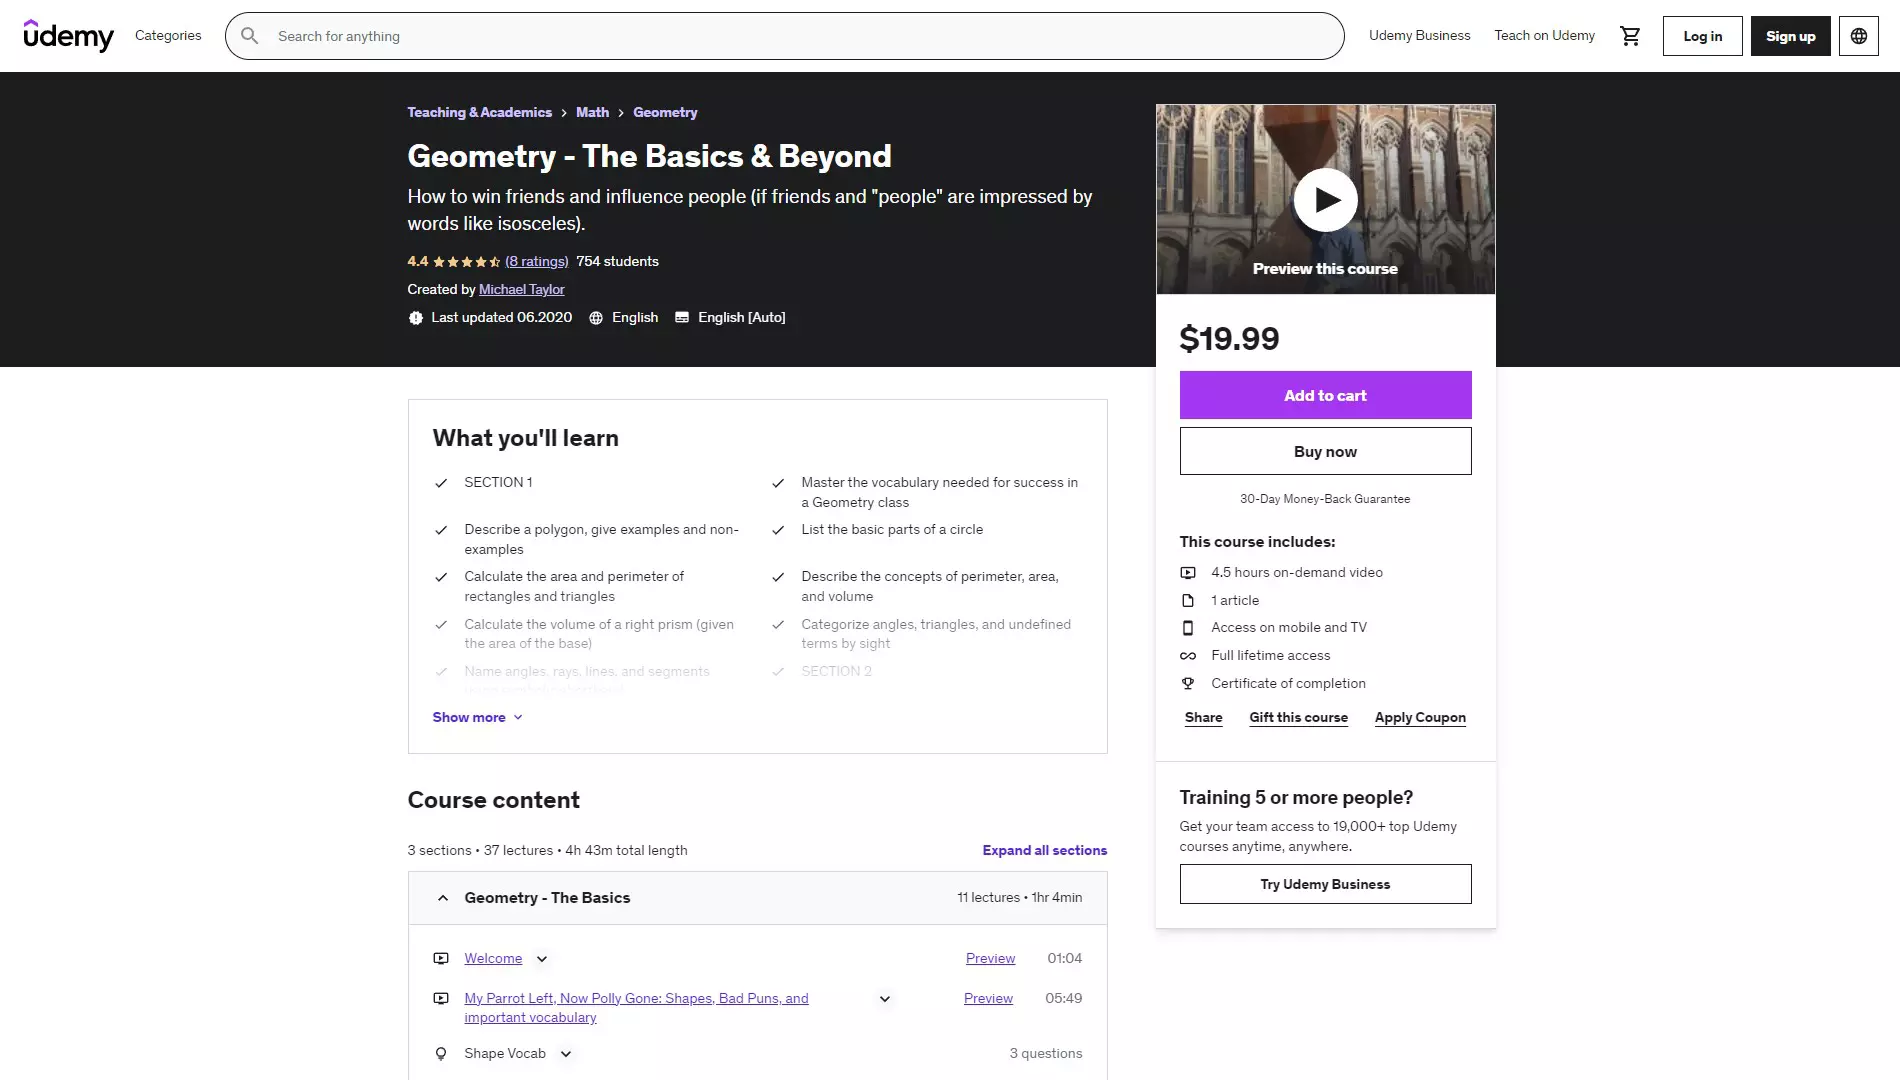Click the Udemy logo
The image size is (1900, 1080).
pyautogui.click(x=69, y=36)
